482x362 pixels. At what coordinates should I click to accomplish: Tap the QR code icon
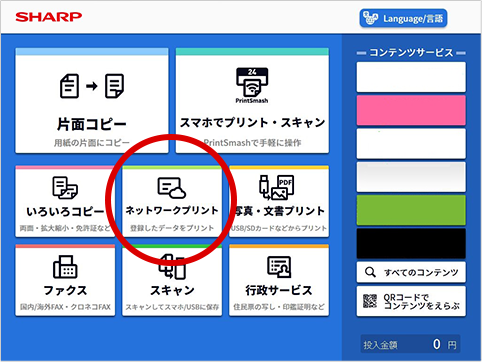tap(370, 301)
